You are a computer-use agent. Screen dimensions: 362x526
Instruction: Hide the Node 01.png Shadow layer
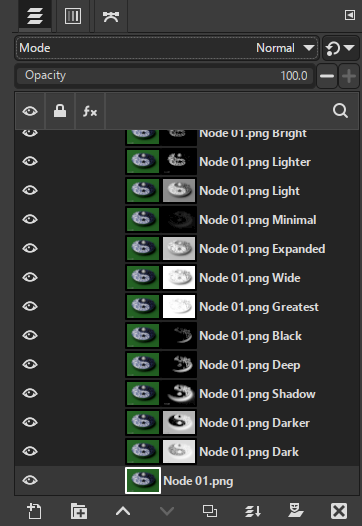30,393
